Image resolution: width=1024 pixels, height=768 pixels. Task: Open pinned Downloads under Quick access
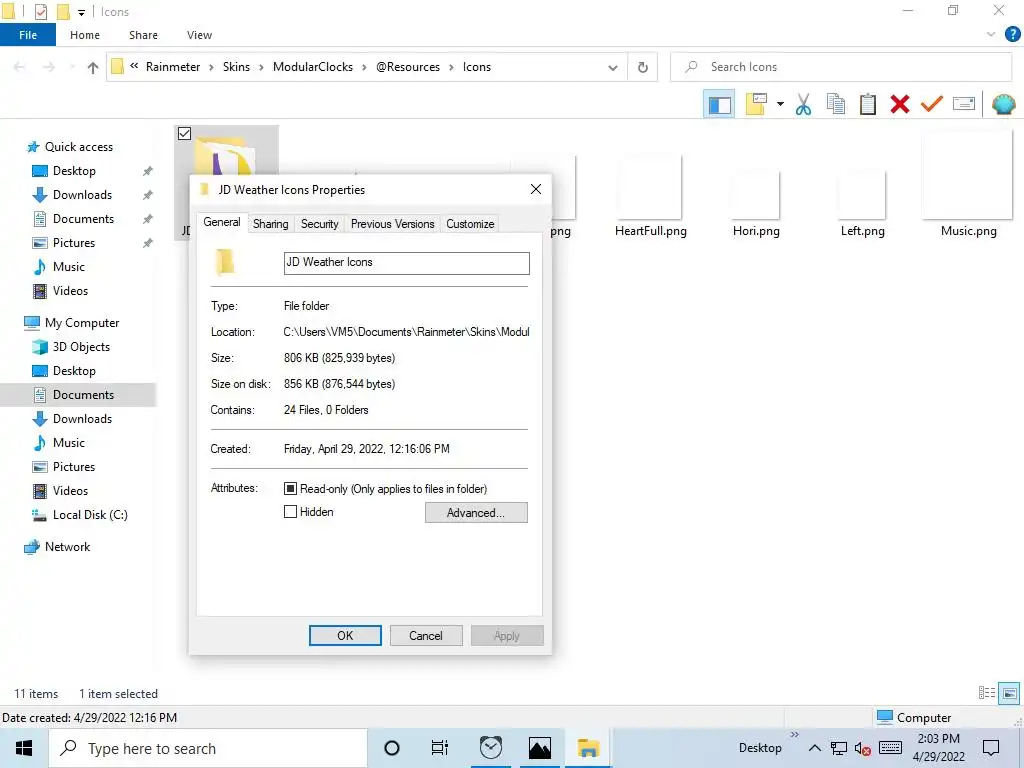pos(82,195)
